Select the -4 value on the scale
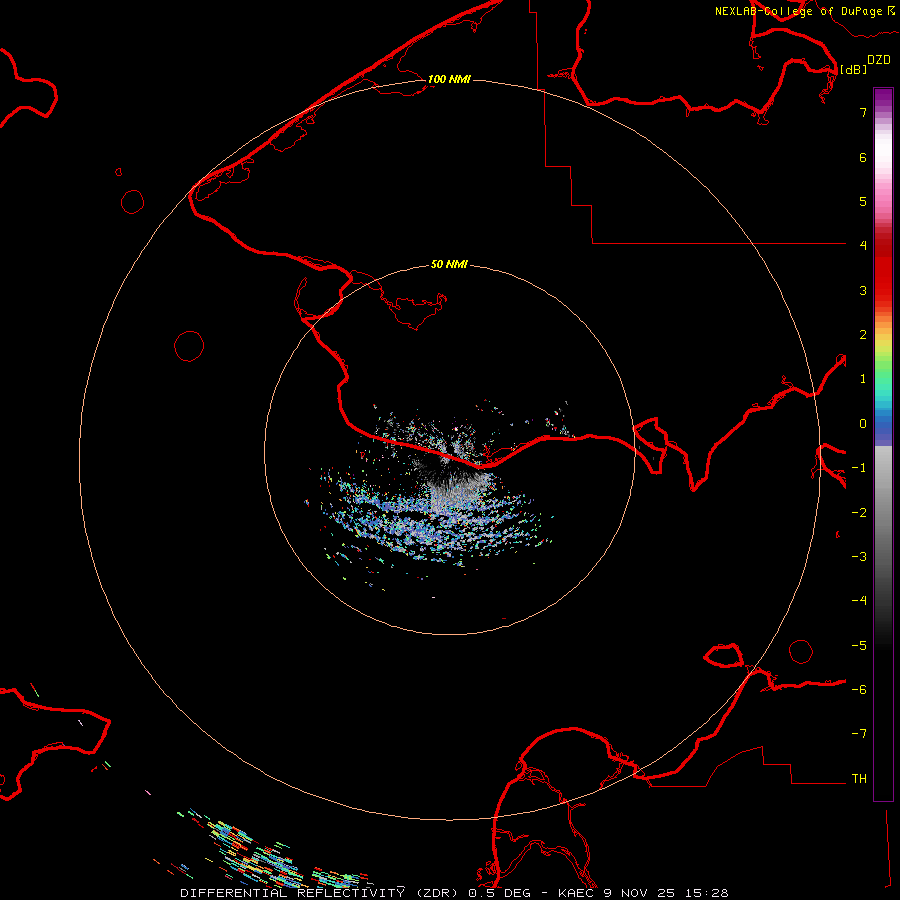This screenshot has height=900, width=900. point(859,601)
